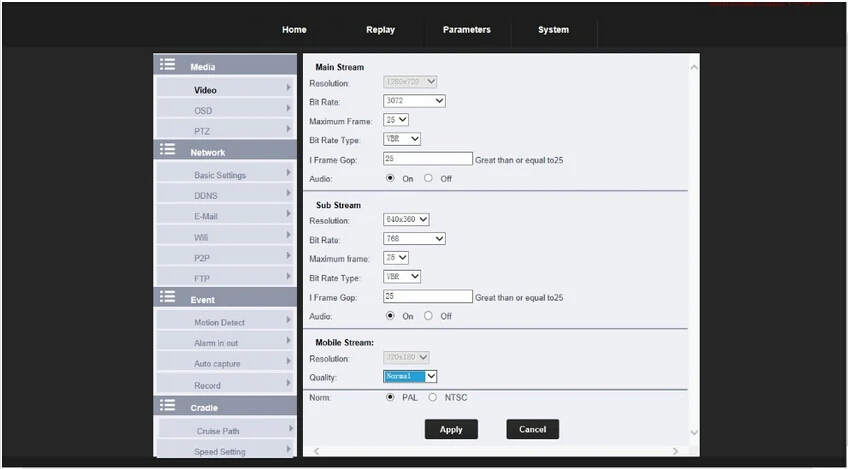Turn Main Stream audio On

click(390, 178)
